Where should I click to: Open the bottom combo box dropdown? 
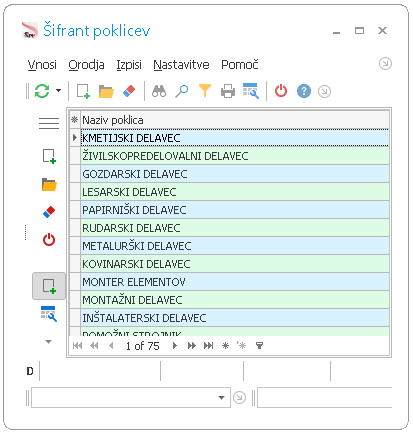tap(221, 397)
